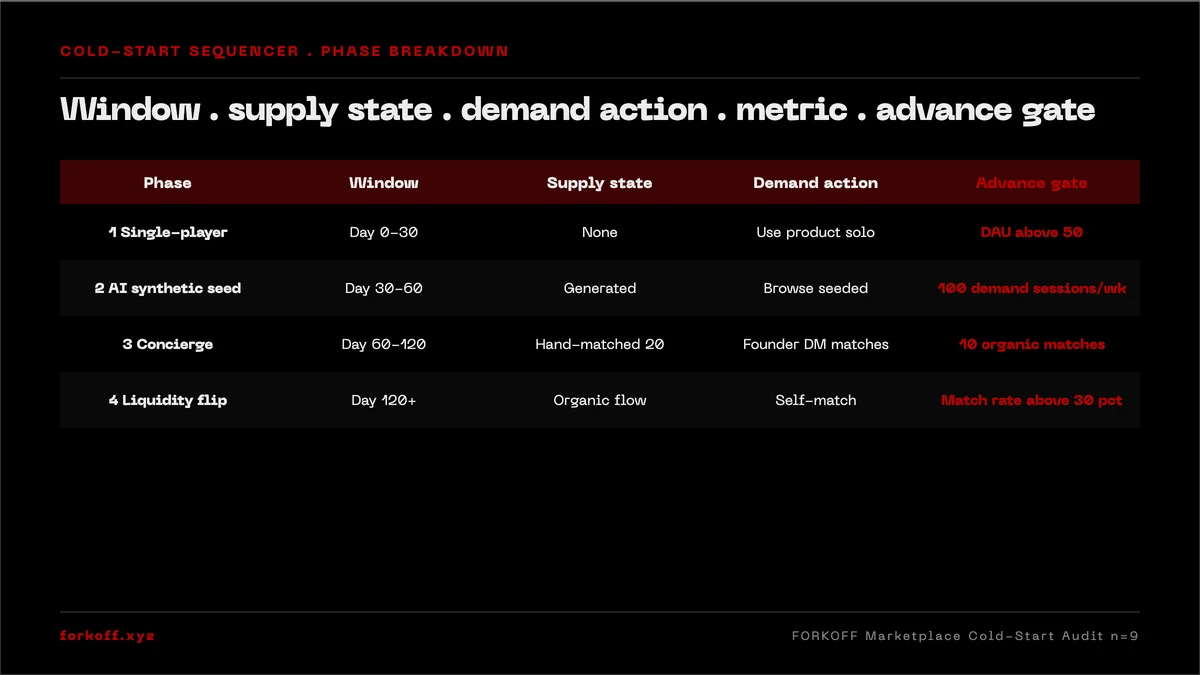The width and height of the screenshot is (1200, 675).
Task: Click the 'Browse seeded' cell
Action: point(816,288)
